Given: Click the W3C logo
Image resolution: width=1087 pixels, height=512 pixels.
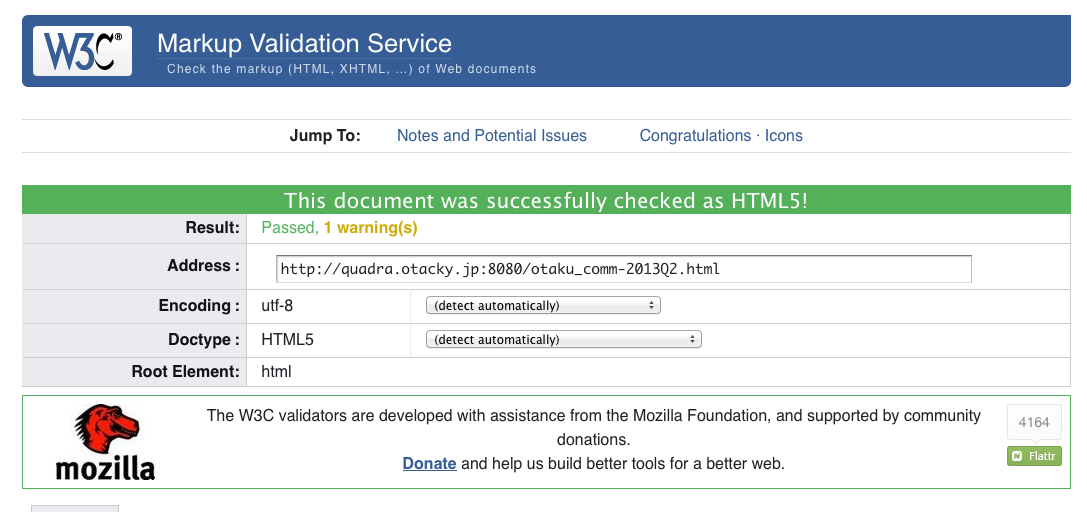Looking at the screenshot, I should click(82, 51).
